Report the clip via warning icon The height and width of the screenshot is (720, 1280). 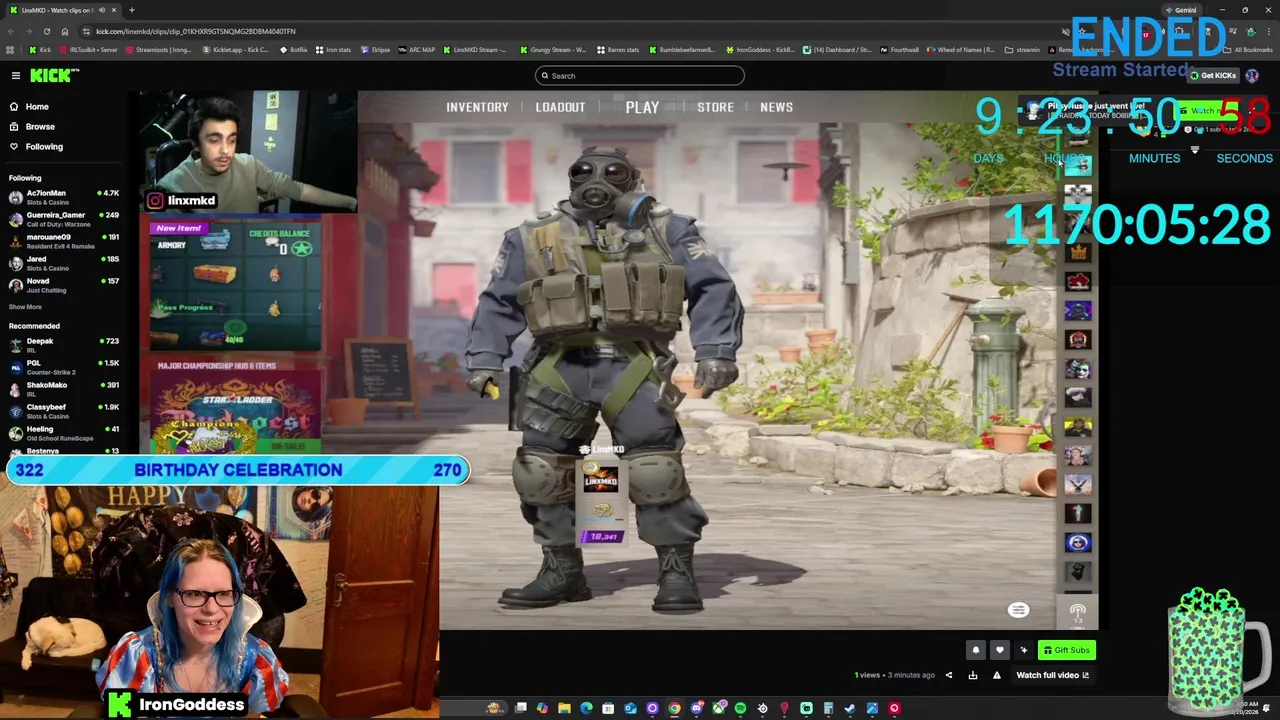997,675
